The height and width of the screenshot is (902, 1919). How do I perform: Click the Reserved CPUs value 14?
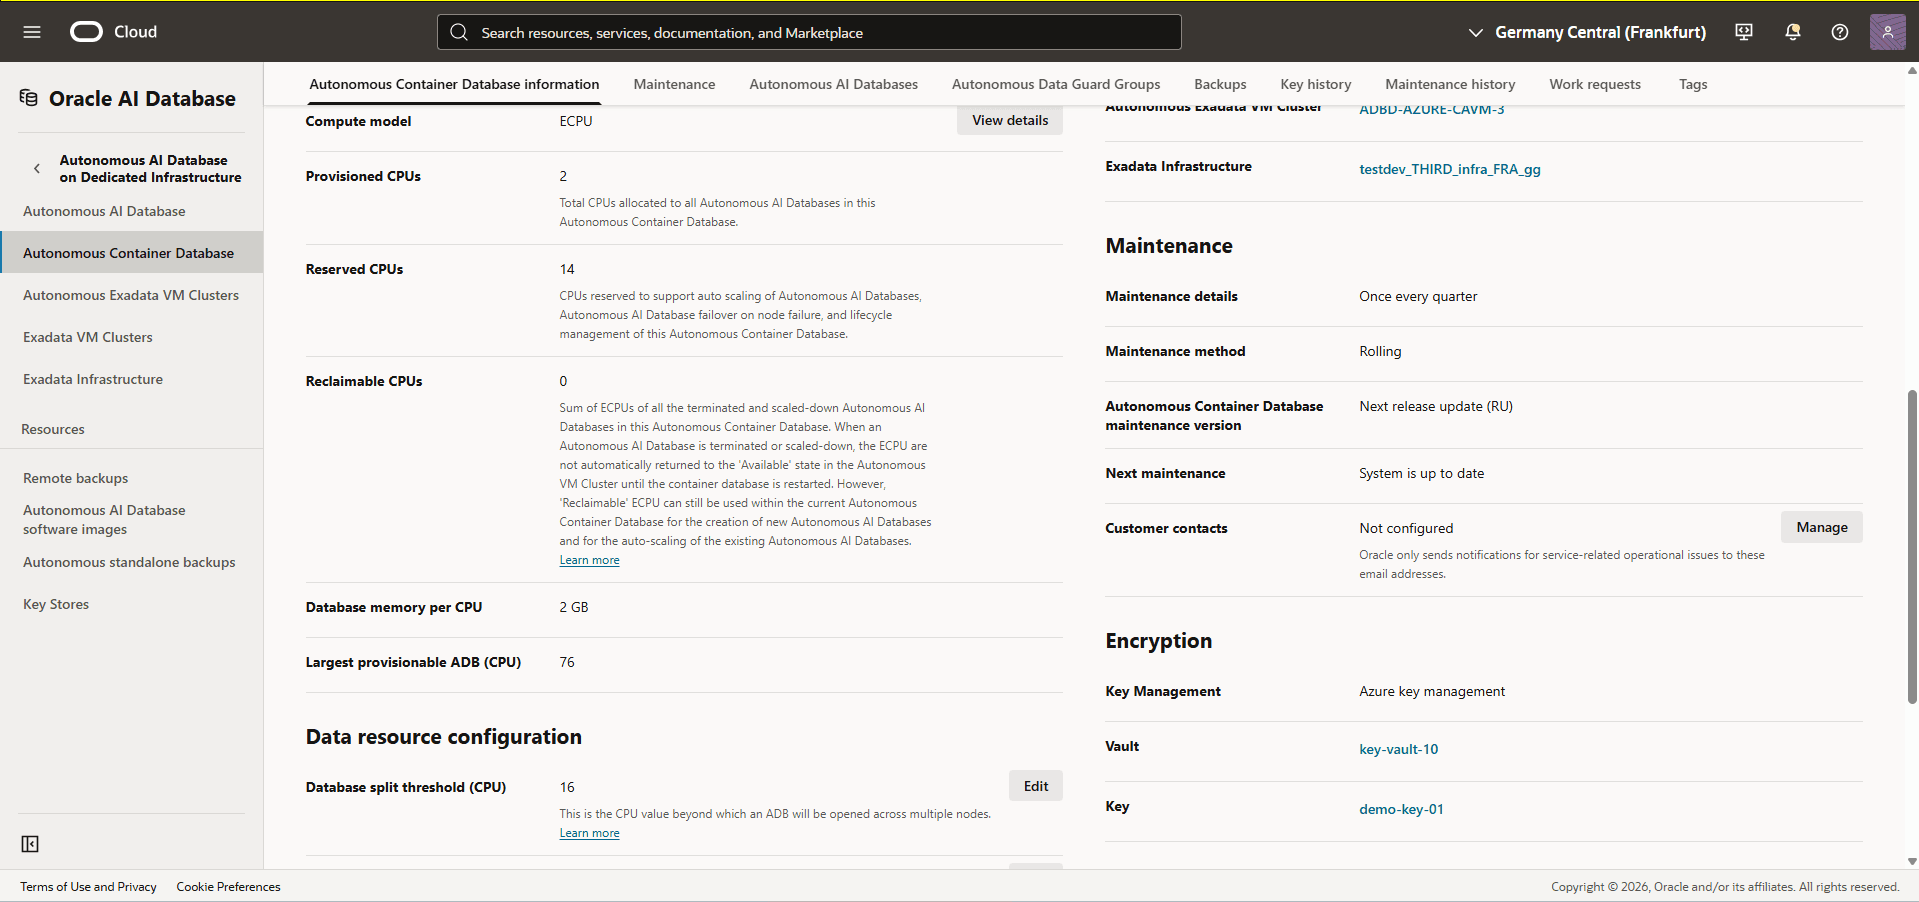[567, 269]
